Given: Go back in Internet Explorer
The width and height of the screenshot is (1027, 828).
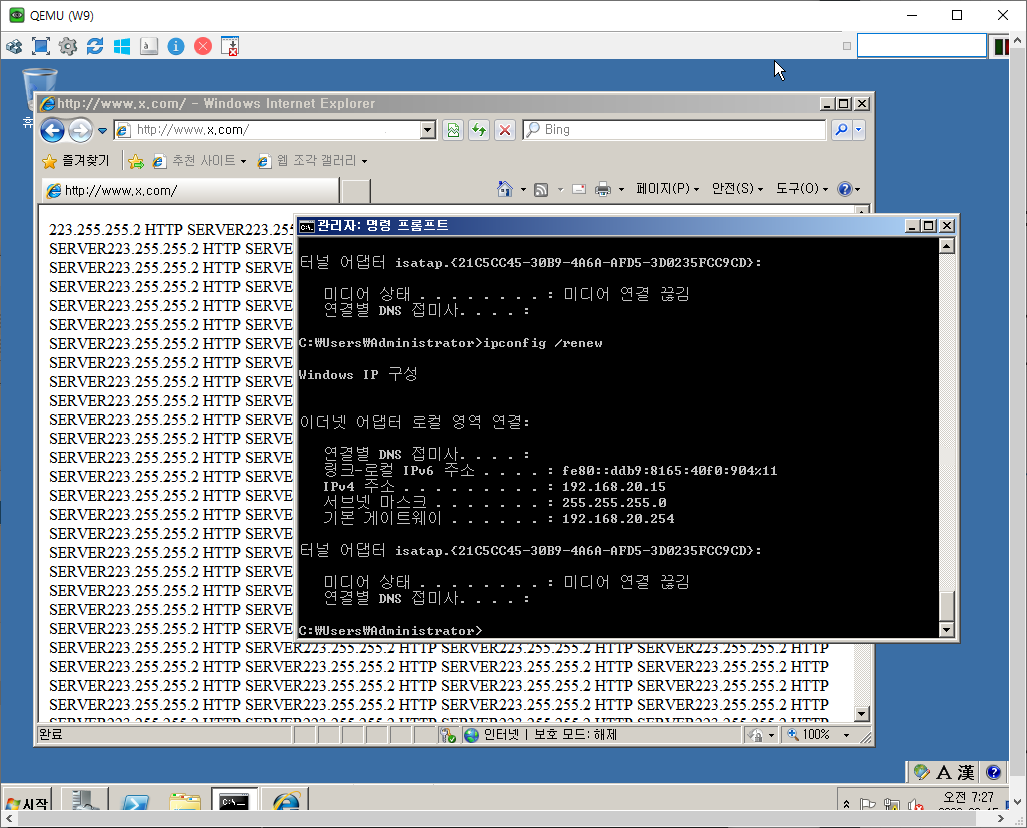Looking at the screenshot, I should coord(52,130).
